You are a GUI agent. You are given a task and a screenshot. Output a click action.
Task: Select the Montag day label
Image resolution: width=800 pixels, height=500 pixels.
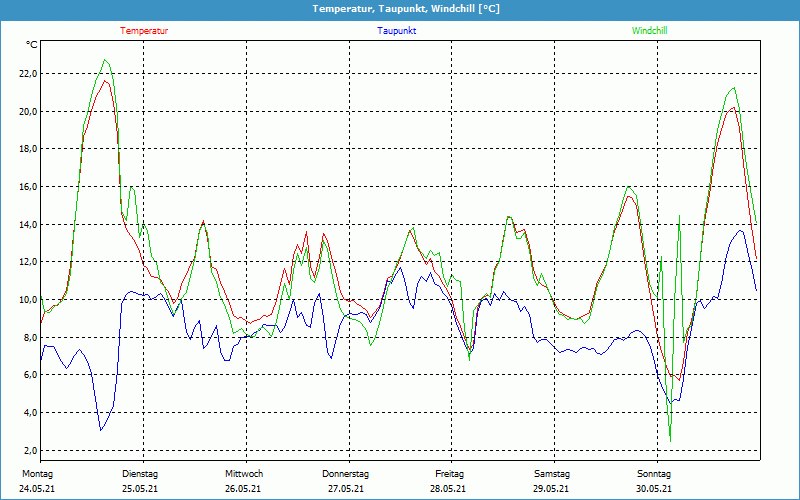point(37,474)
